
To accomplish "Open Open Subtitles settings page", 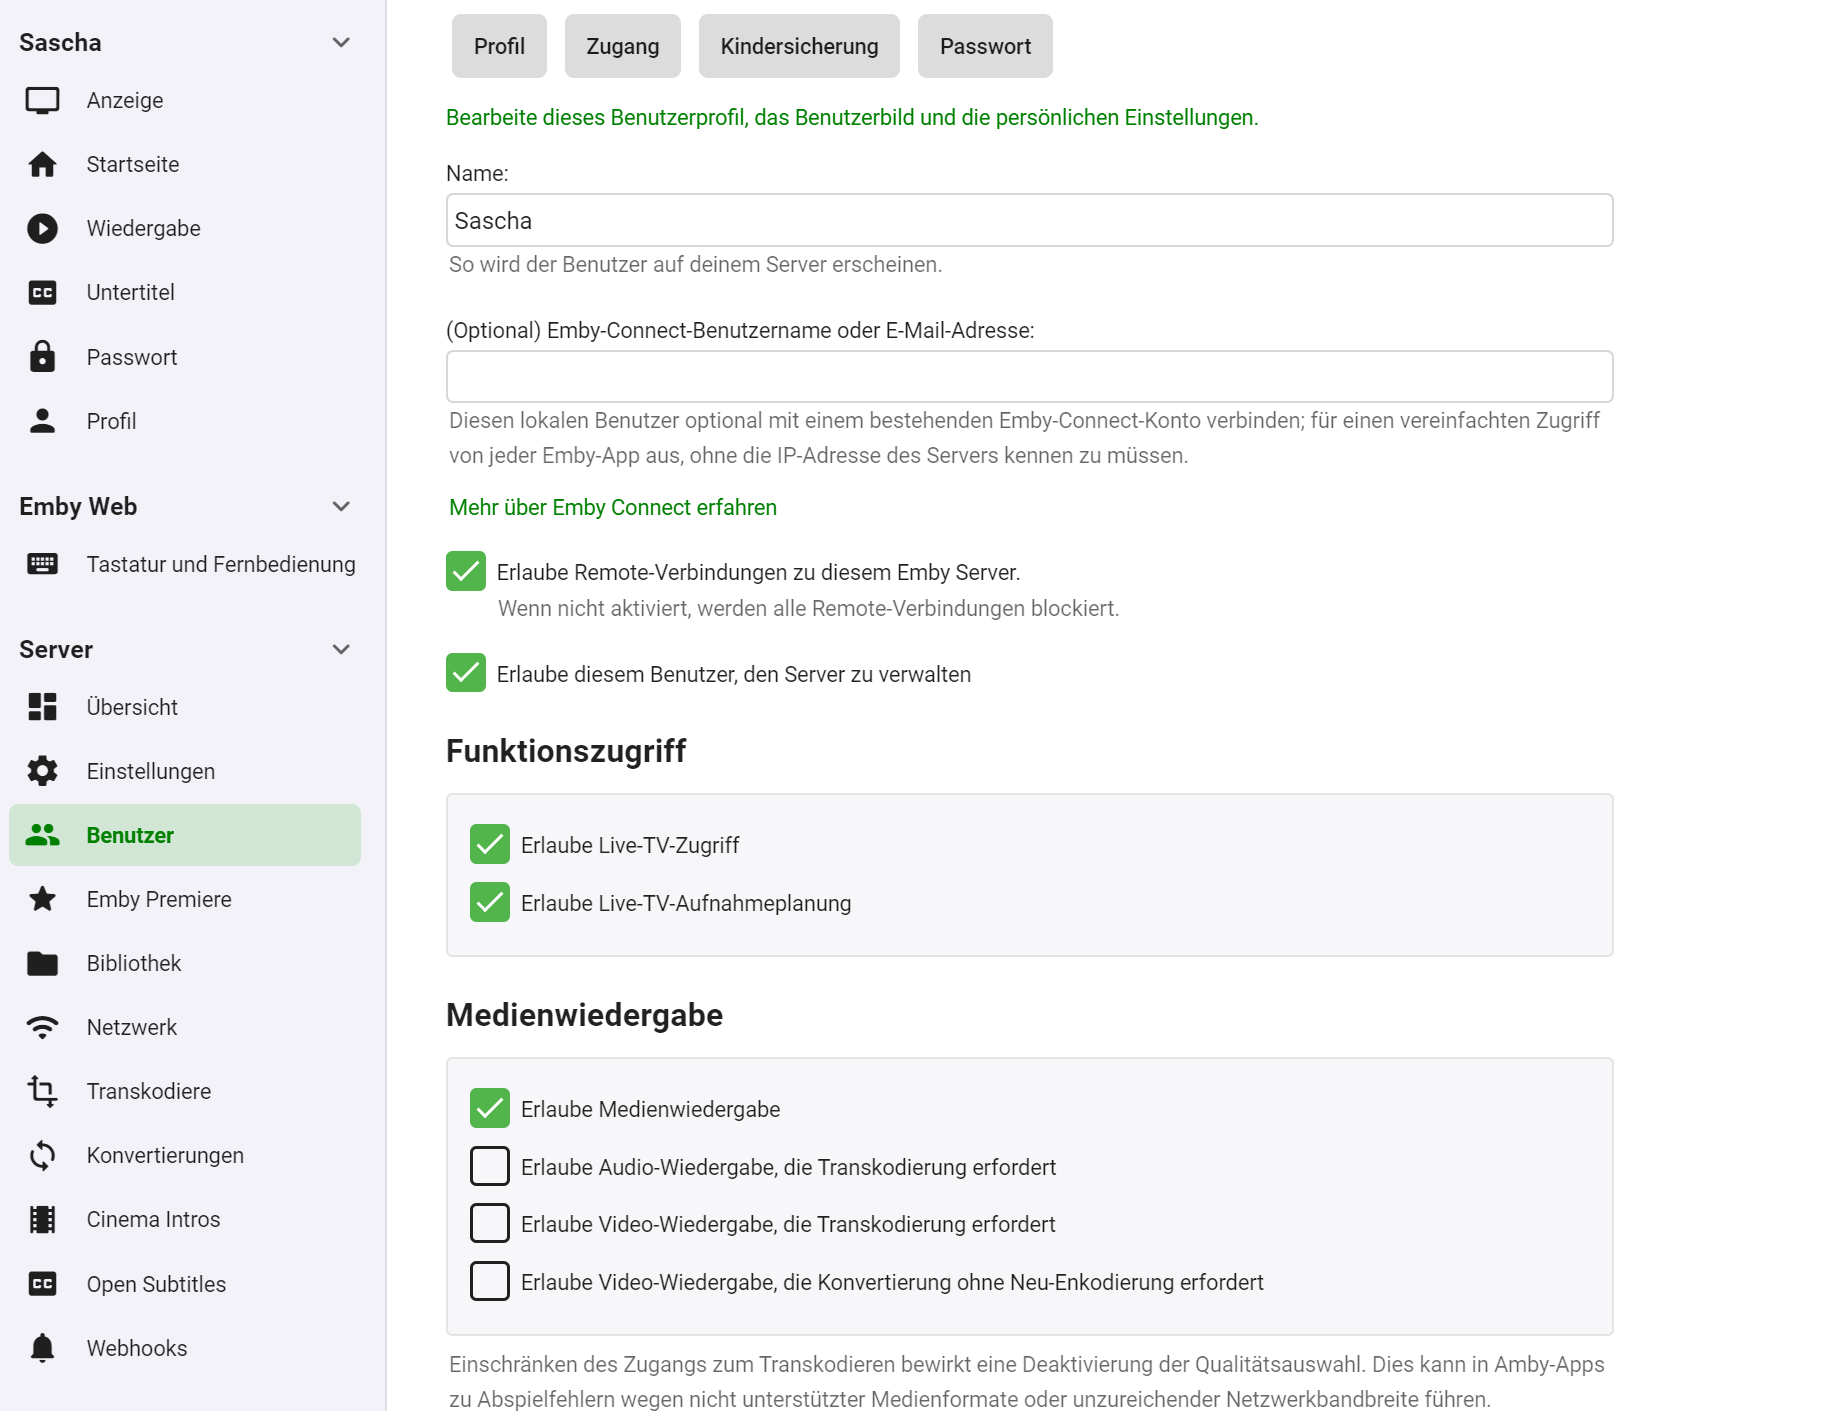I will click(x=185, y=1284).
